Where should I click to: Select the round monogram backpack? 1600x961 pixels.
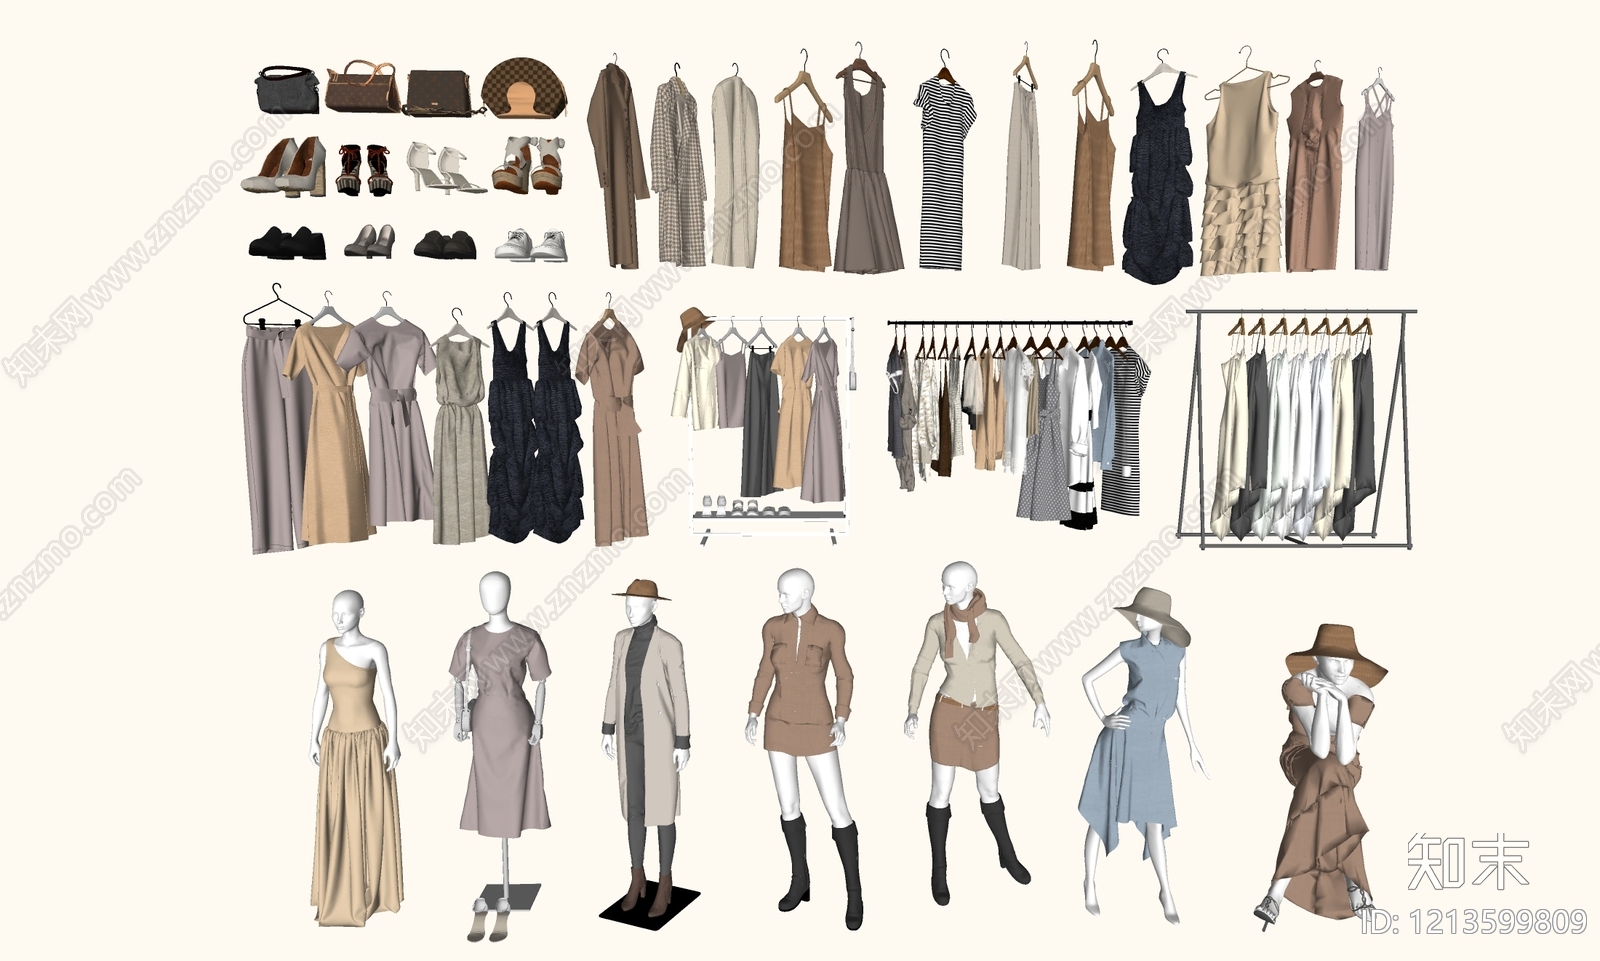(525, 87)
